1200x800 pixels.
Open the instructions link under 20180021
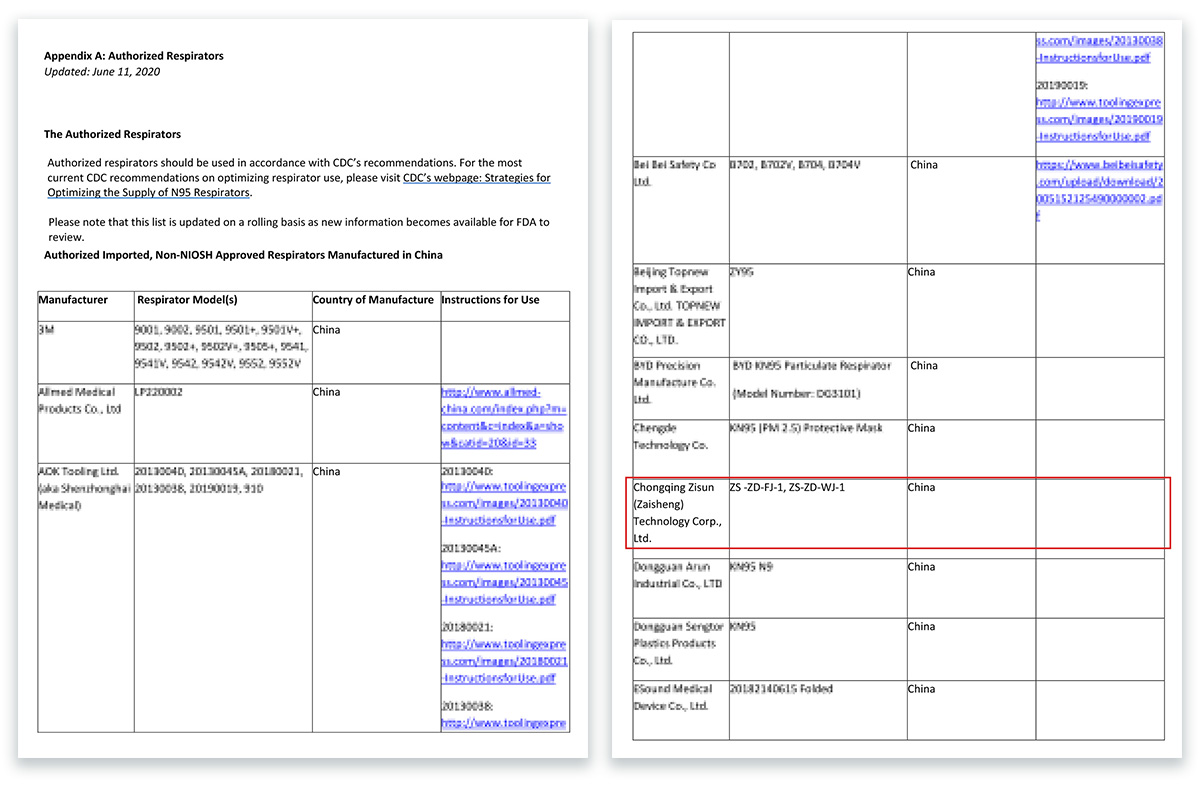tap(504, 661)
